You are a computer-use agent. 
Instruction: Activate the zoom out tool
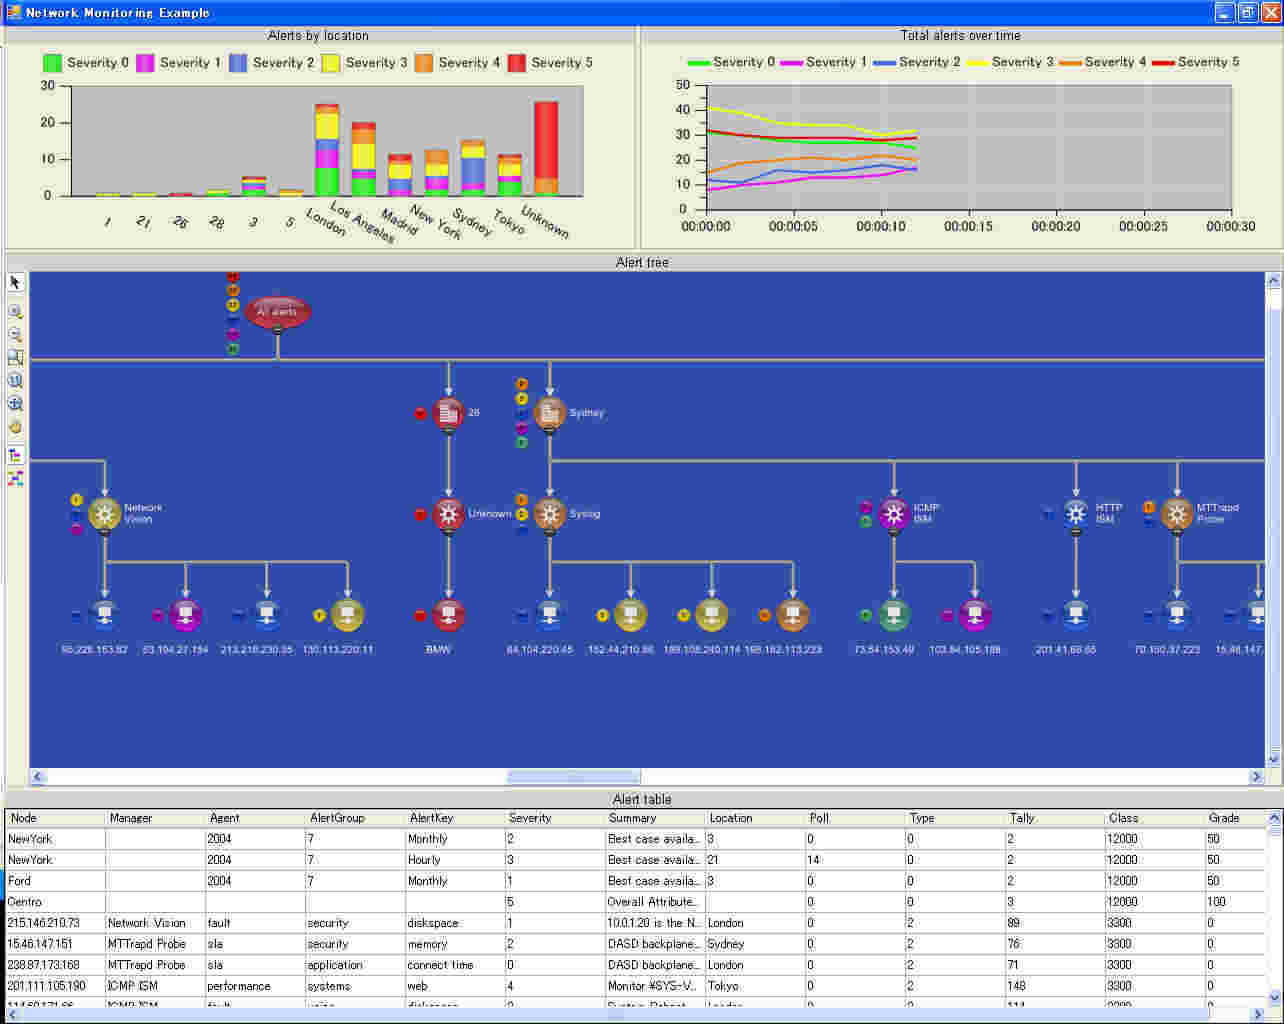coord(15,335)
